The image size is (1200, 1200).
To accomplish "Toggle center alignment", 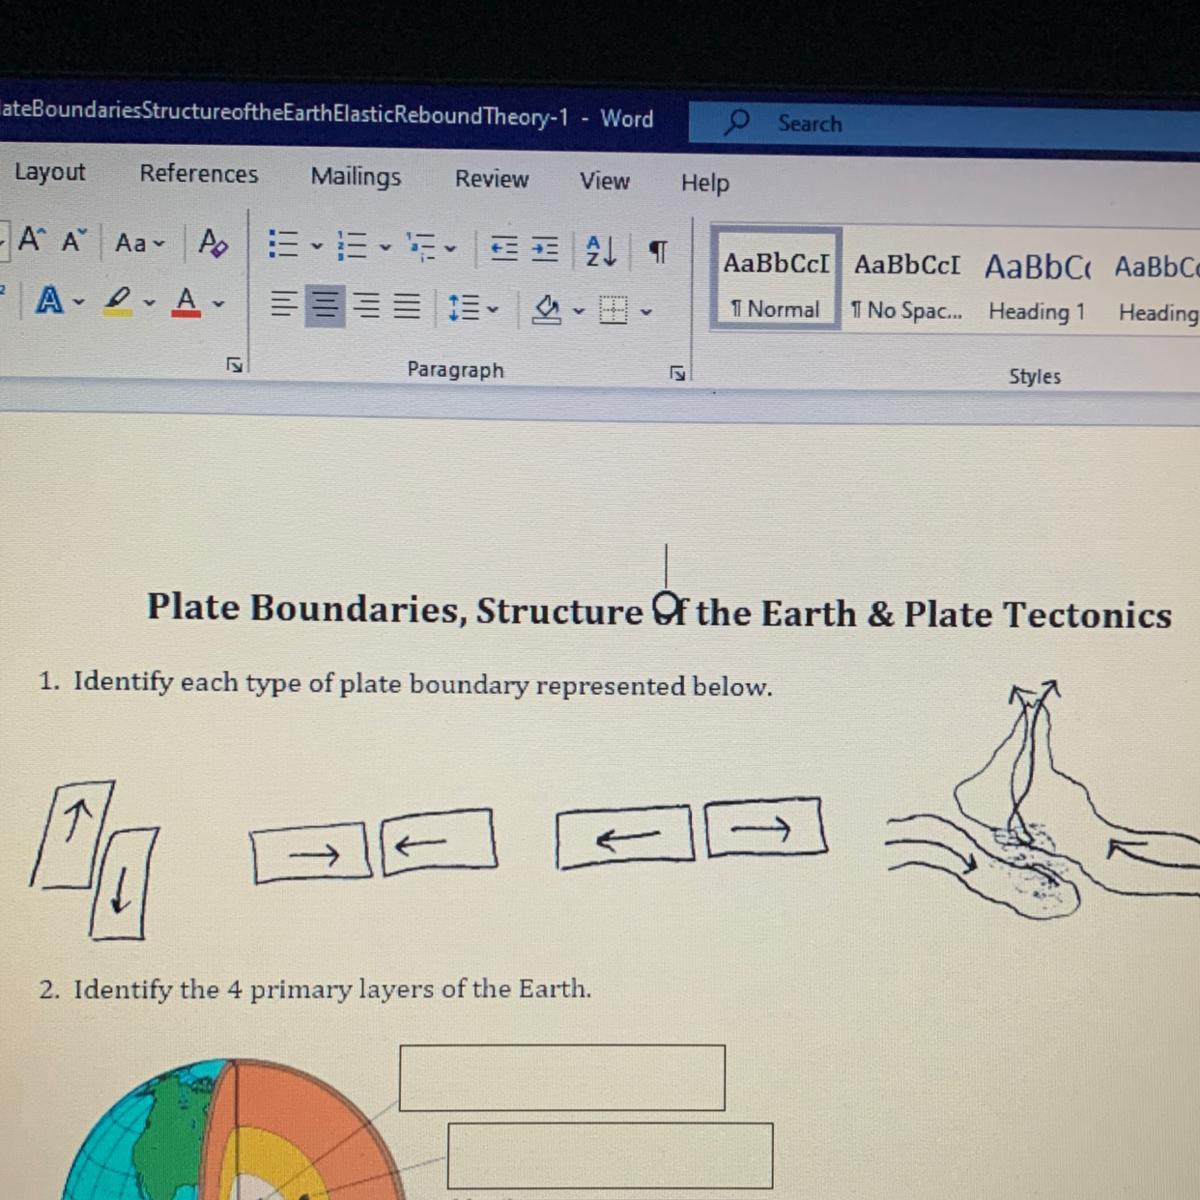I will point(324,305).
